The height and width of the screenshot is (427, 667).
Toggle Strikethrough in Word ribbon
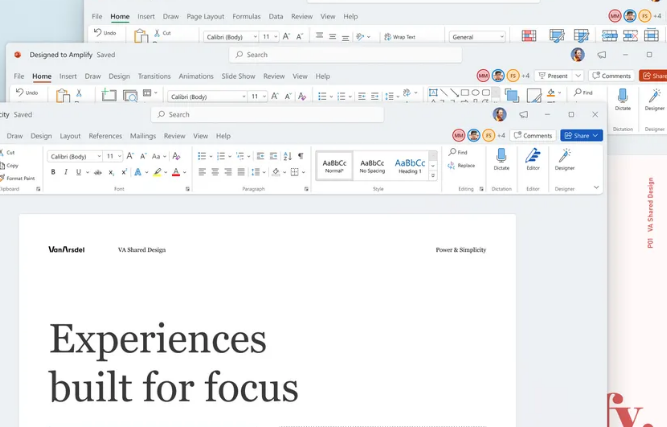[98, 172]
